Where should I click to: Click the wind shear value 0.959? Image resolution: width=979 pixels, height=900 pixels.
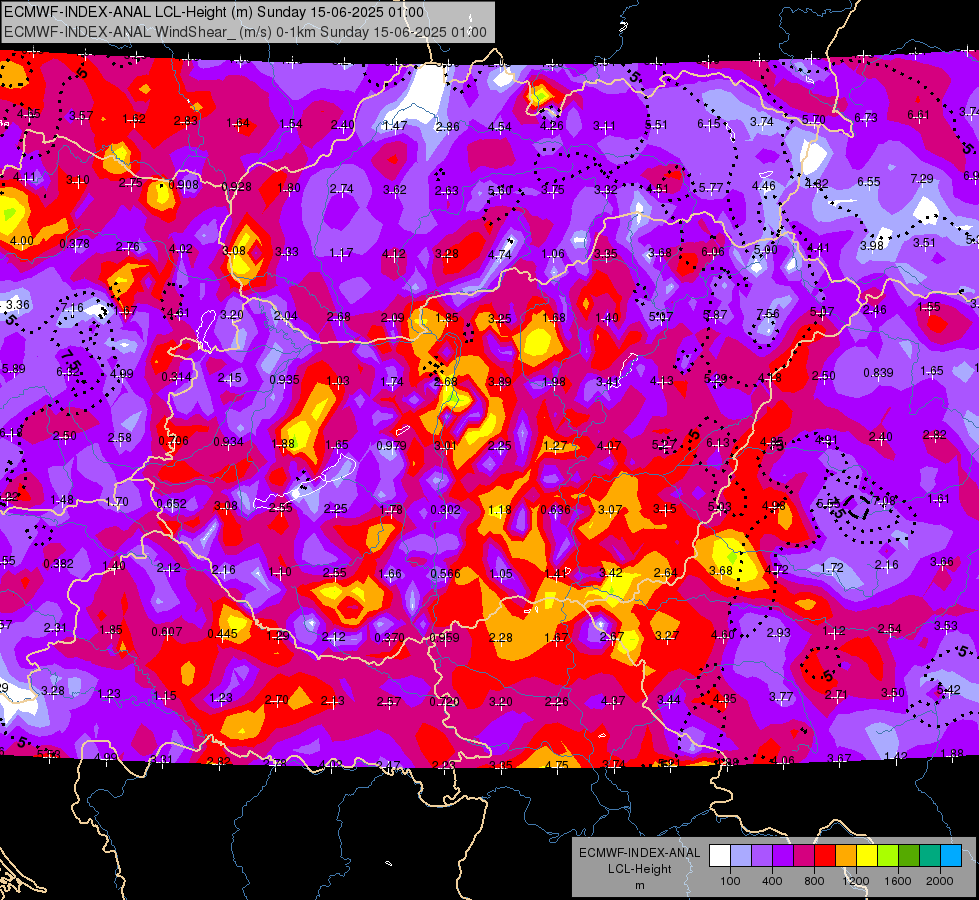[444, 638]
